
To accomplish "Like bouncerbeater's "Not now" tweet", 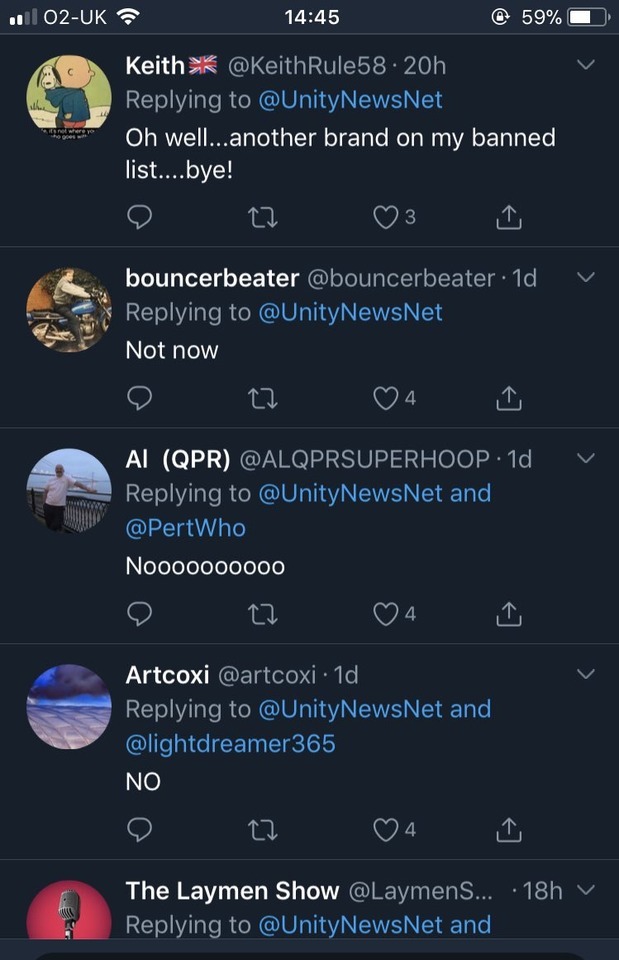I will (x=386, y=398).
